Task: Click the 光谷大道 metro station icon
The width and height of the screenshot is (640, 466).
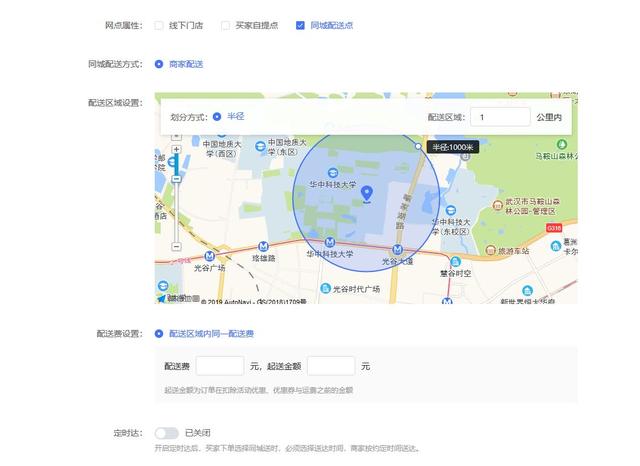Action: (x=397, y=249)
